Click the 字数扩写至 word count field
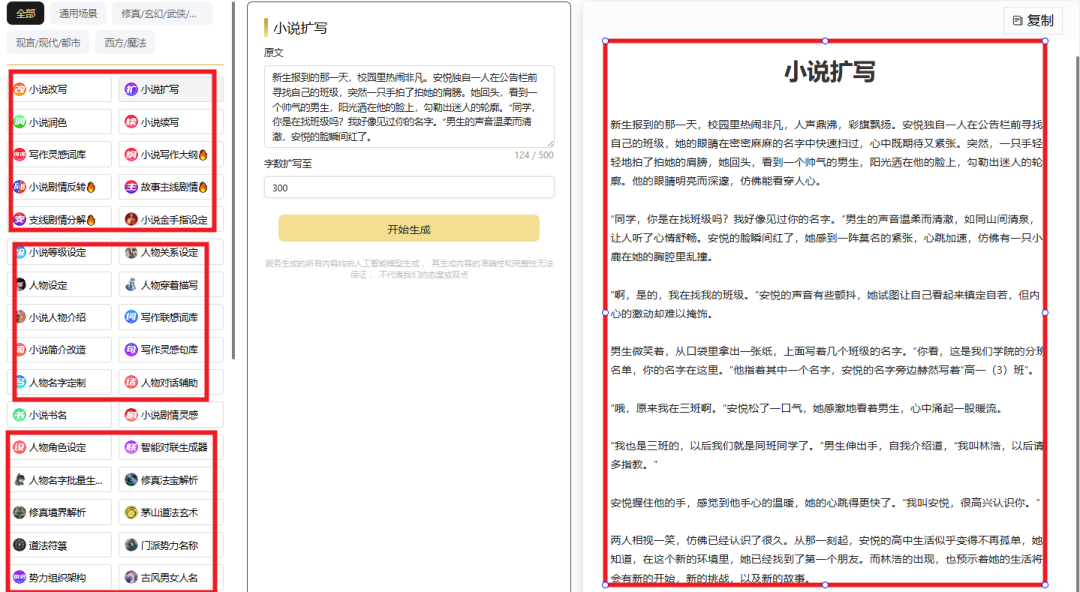Screen dimensions: 1080x592 click(408, 186)
